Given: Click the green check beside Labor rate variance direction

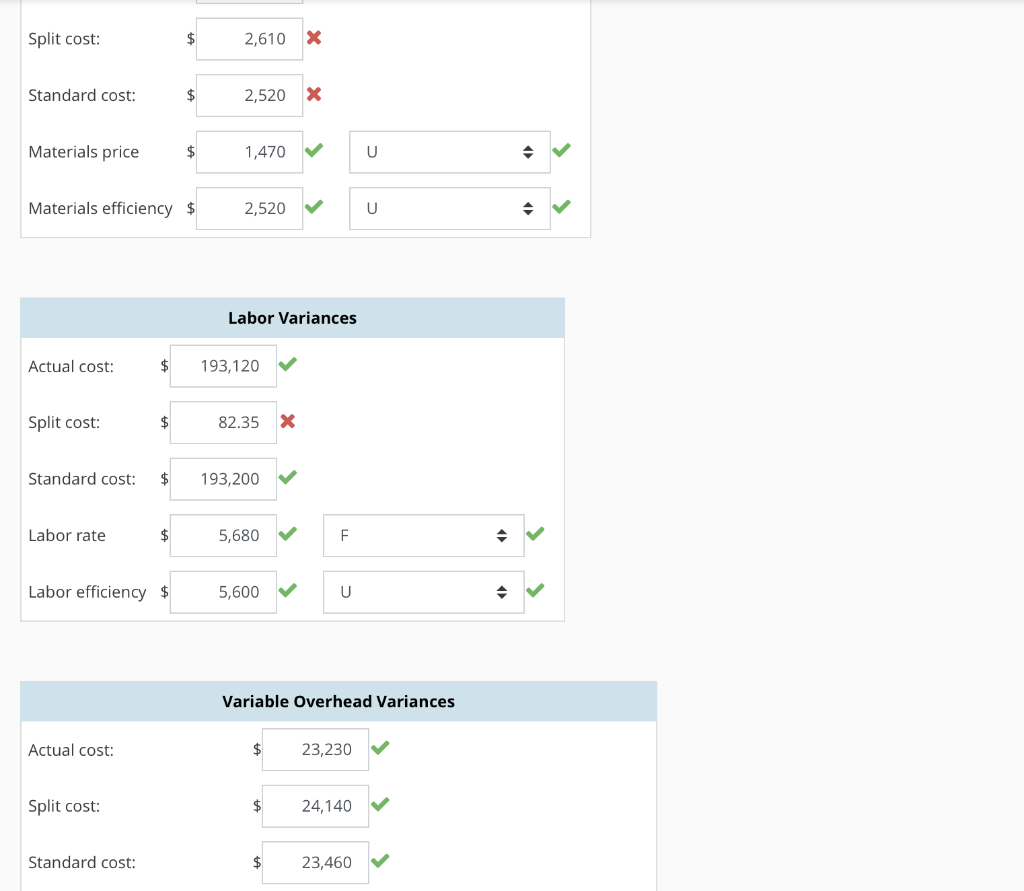Looking at the screenshot, I should [535, 533].
